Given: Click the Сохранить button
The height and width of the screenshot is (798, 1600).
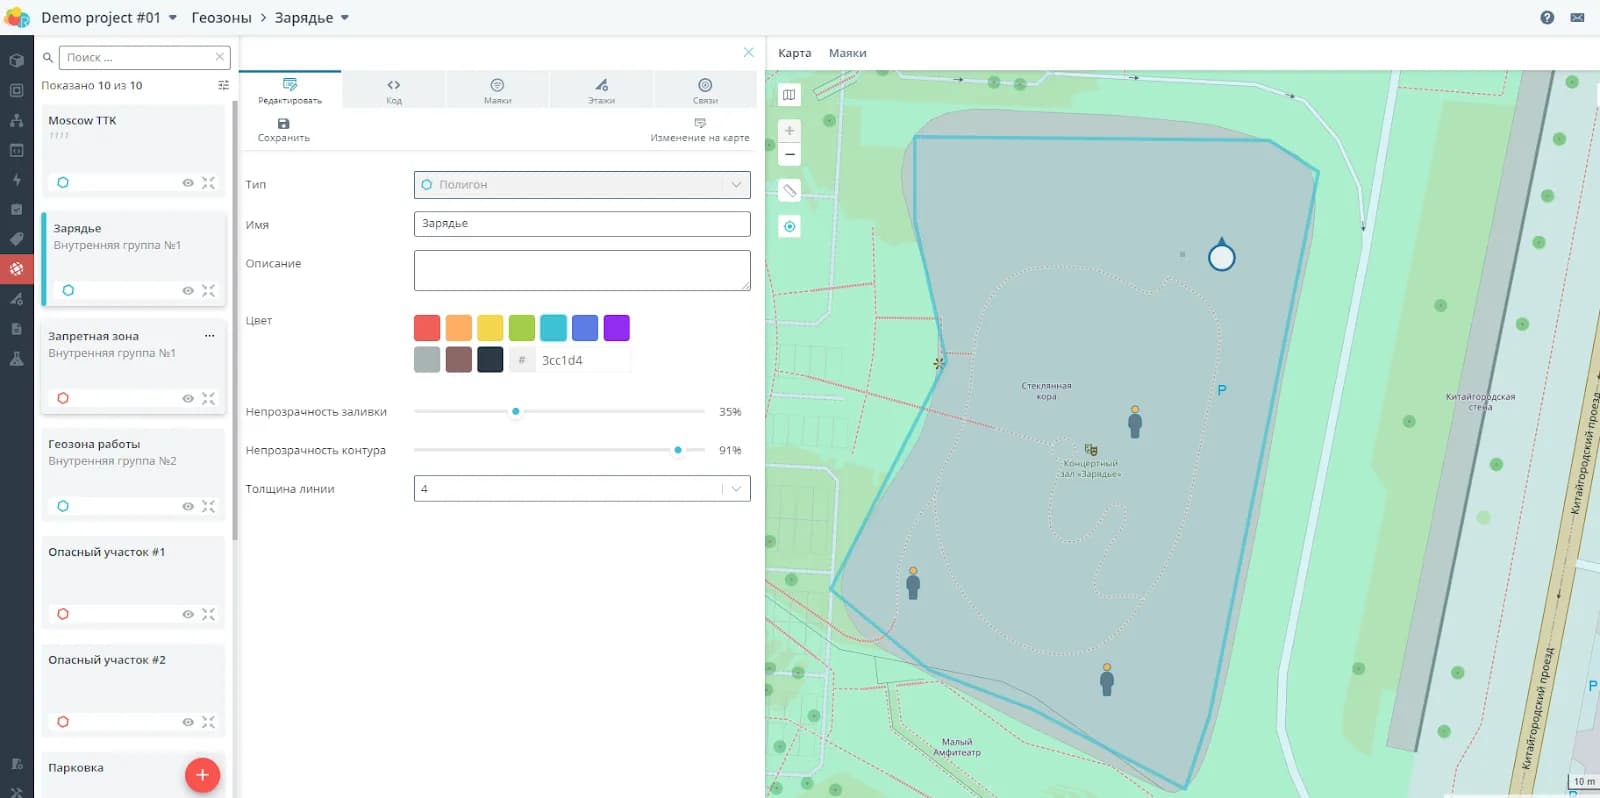Looking at the screenshot, I should coord(284,130).
